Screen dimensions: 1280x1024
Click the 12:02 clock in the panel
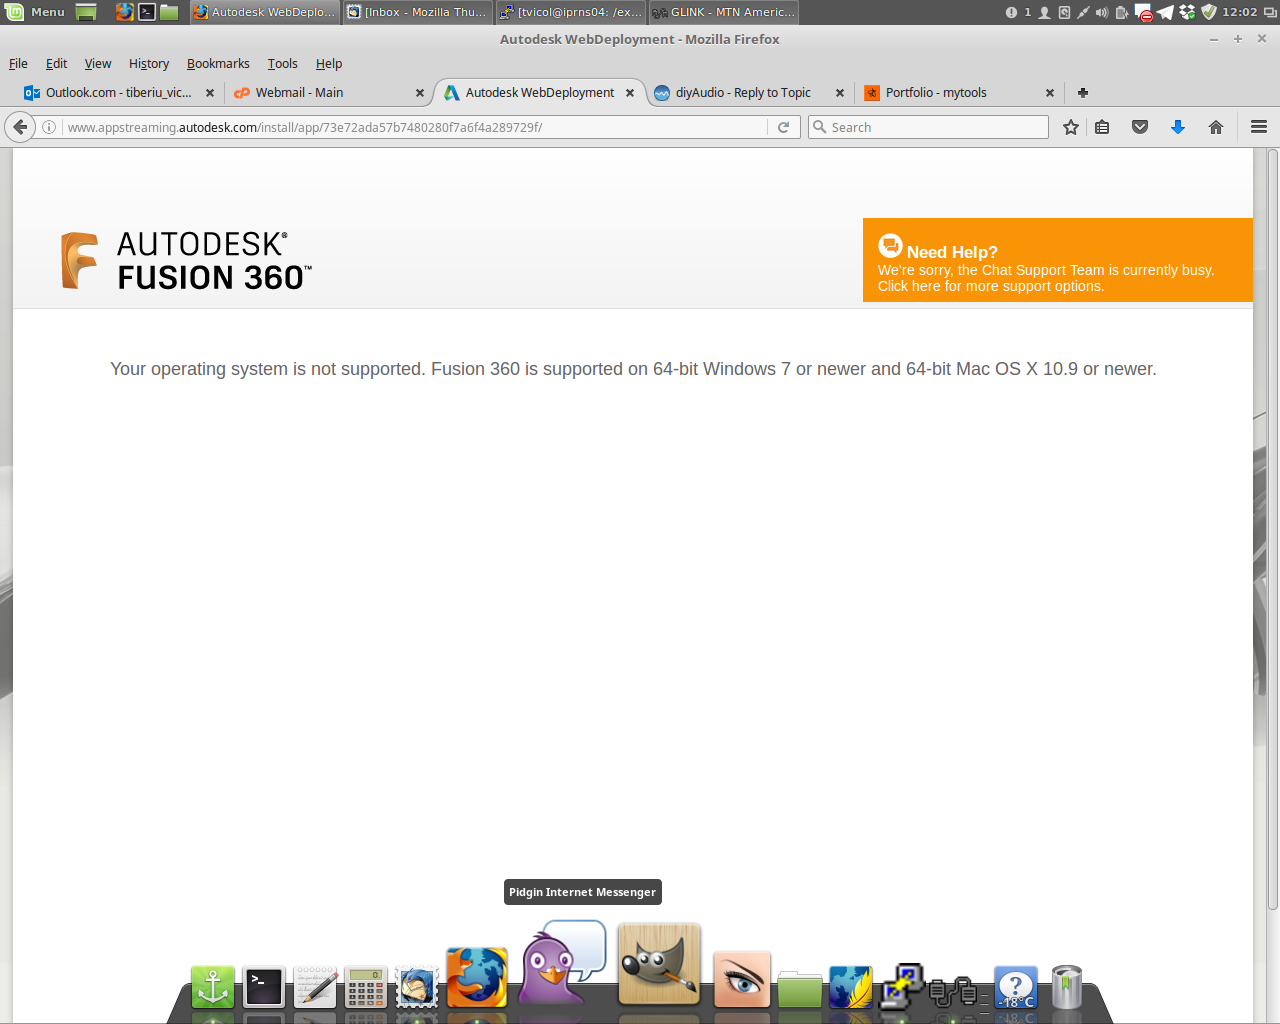coord(1240,12)
